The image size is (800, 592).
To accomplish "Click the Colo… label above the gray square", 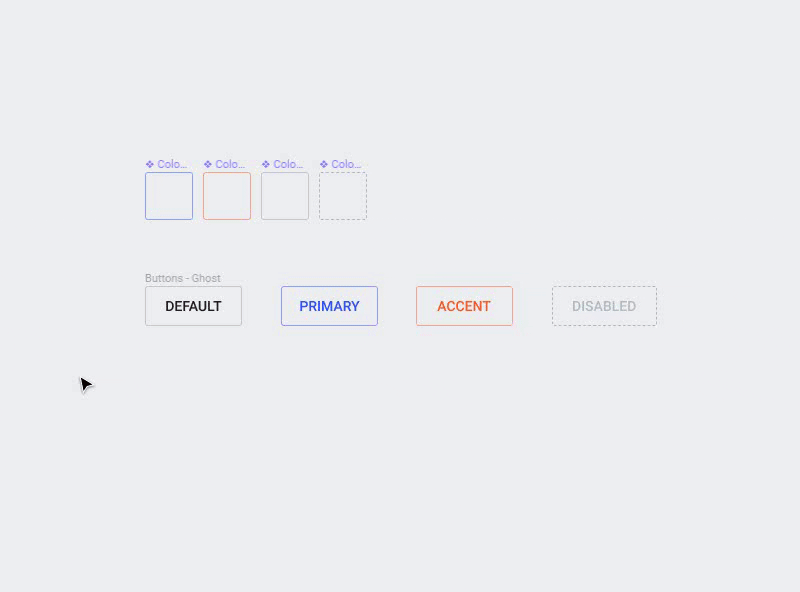I will [x=289, y=164].
